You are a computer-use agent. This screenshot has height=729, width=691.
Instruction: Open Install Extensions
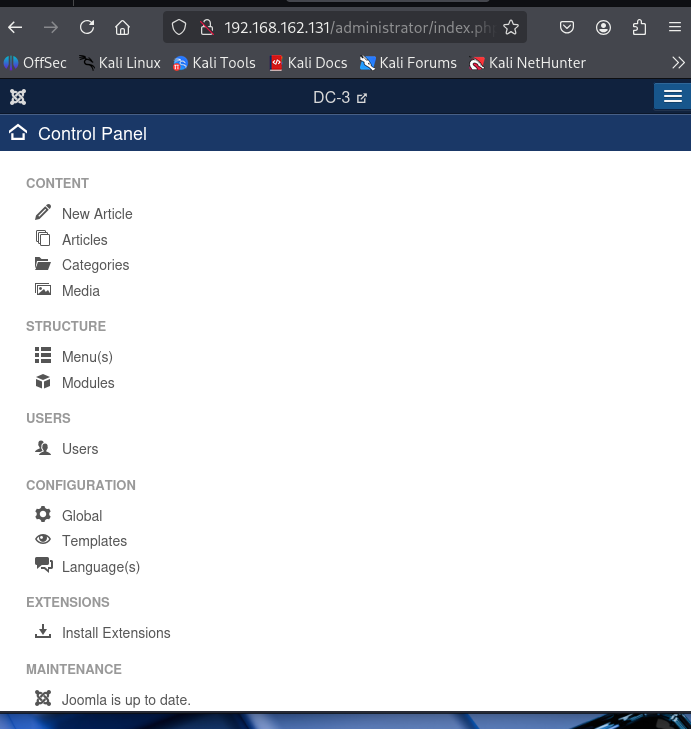tap(116, 633)
